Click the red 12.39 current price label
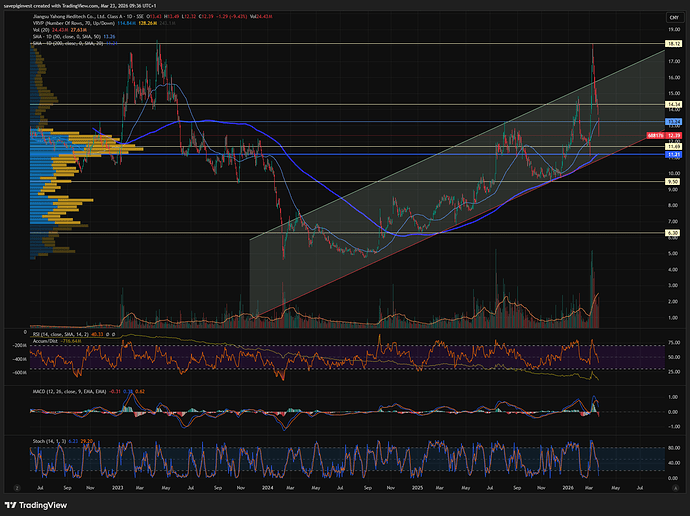The width and height of the screenshot is (690, 516). tap(673, 135)
